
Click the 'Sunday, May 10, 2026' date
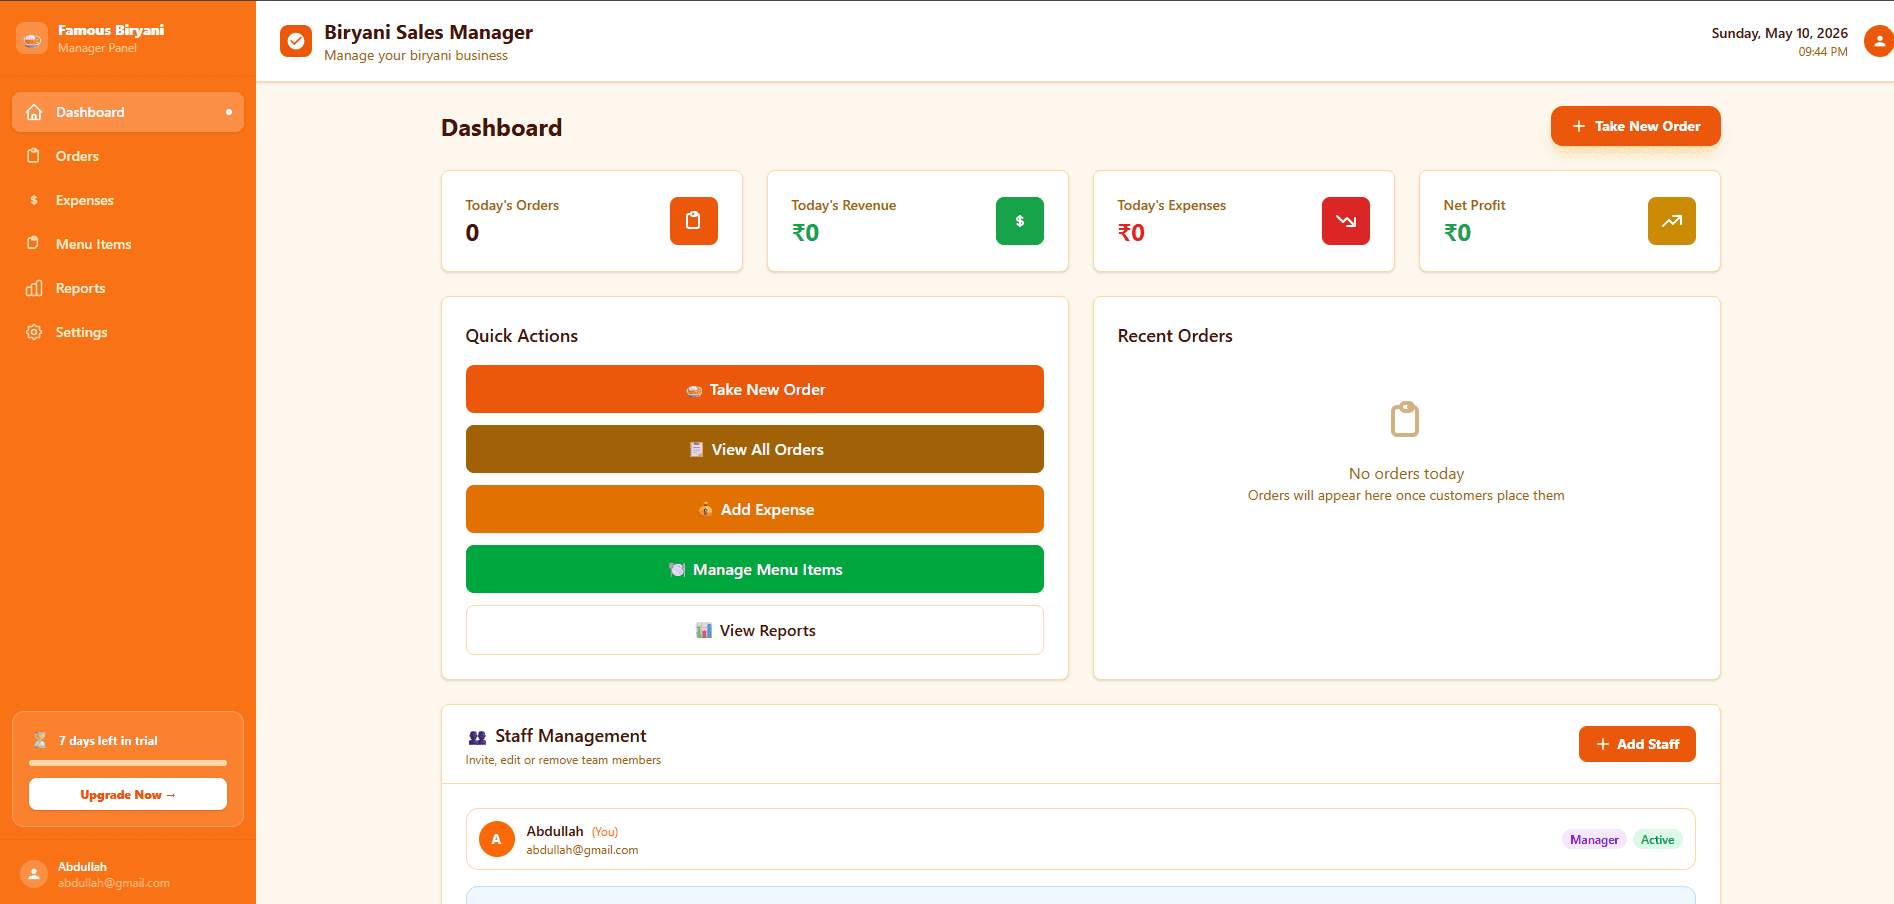[1780, 33]
